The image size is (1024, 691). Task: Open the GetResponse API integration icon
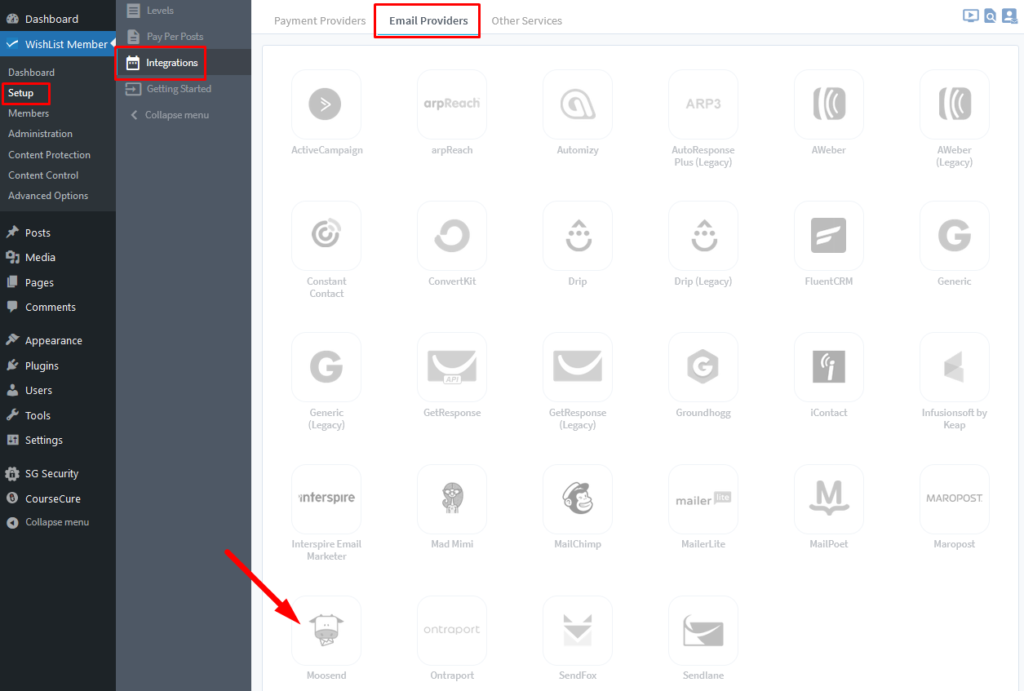[452, 366]
